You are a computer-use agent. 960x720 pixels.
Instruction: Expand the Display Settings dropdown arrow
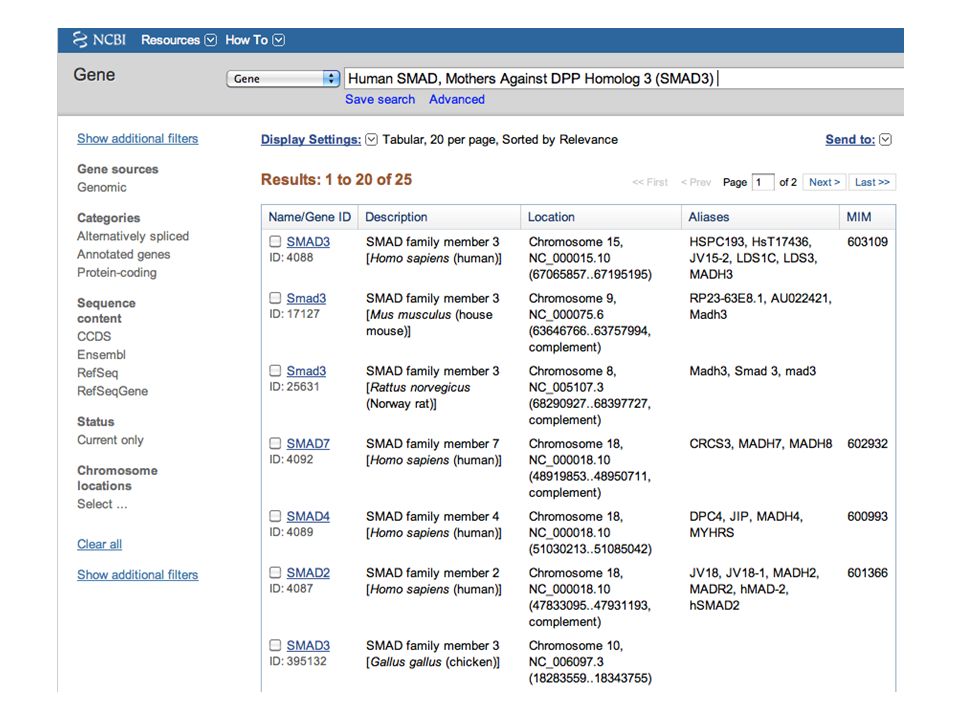click(x=371, y=140)
